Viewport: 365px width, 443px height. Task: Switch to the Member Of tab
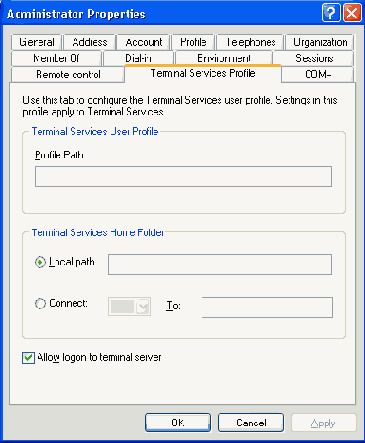56,58
